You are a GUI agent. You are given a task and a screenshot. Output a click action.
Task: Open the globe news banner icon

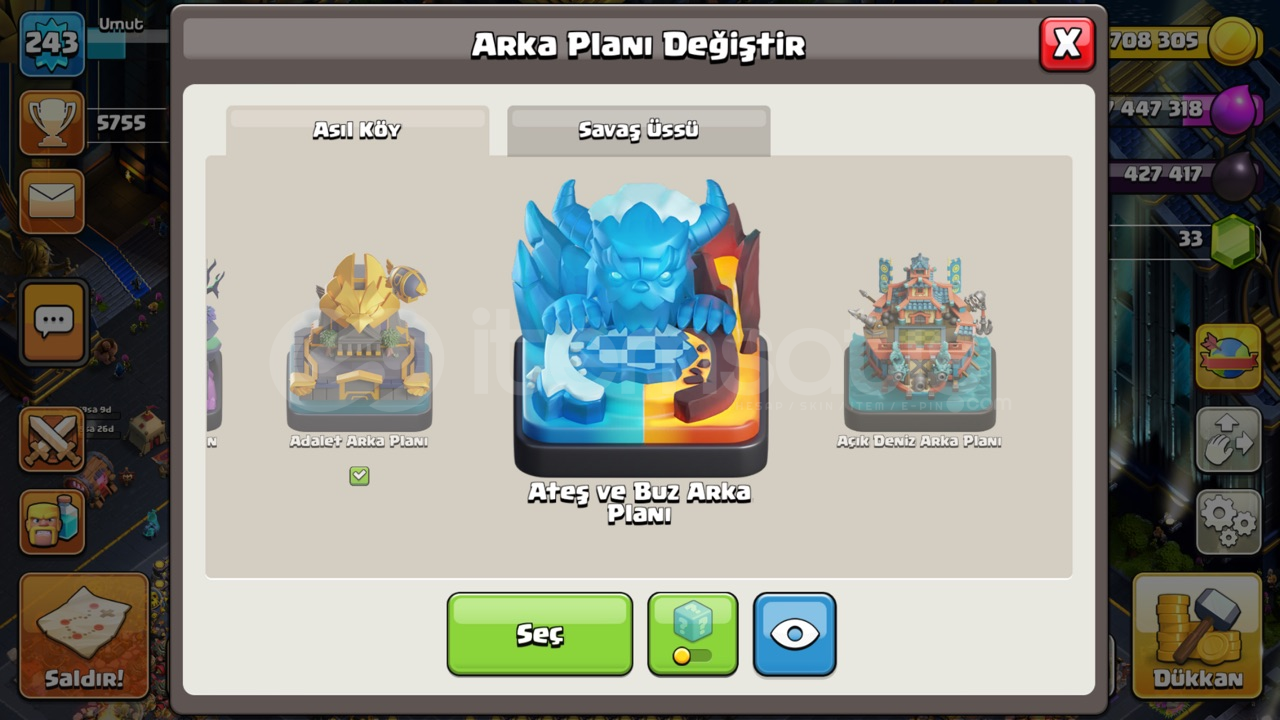tap(1228, 356)
